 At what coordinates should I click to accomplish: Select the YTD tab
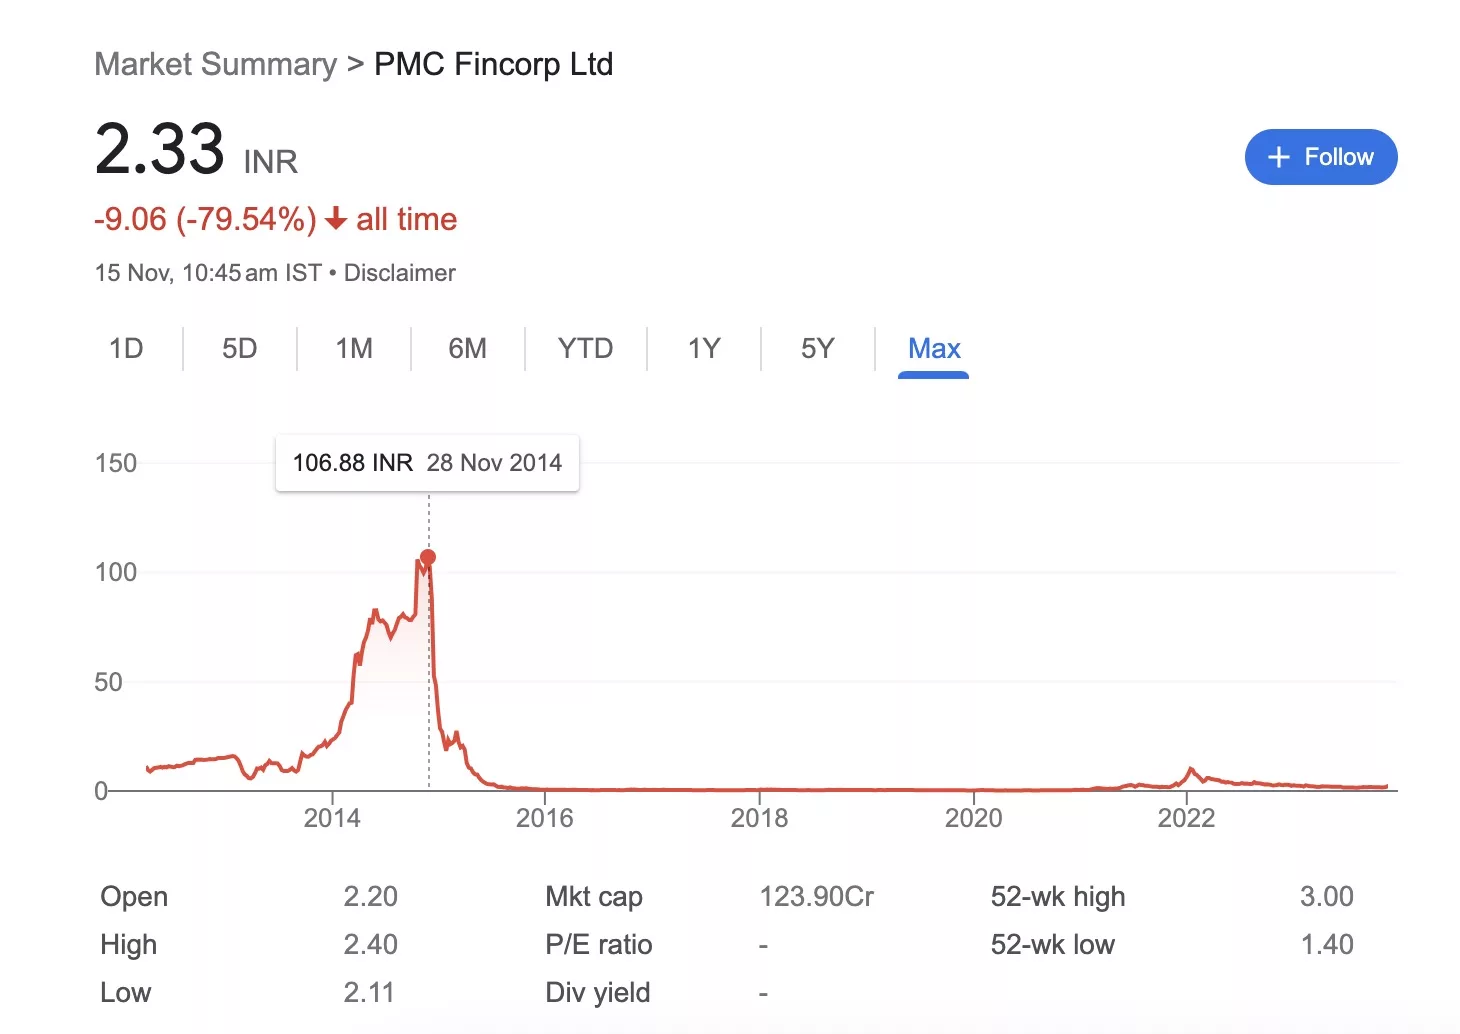585,348
